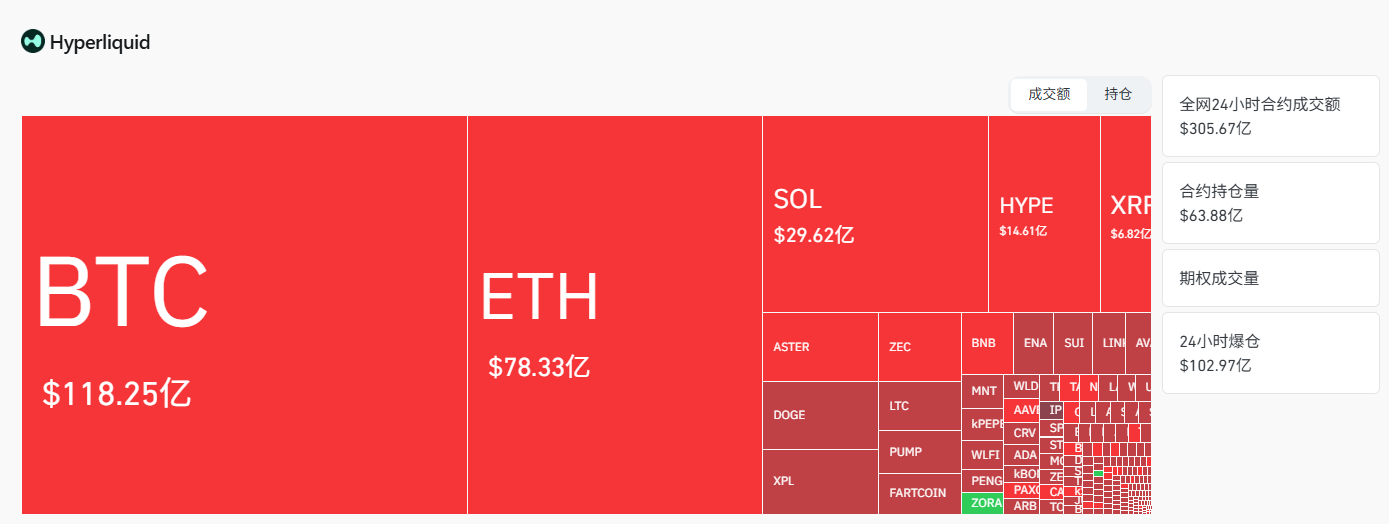
Task: Switch to the 成交额 tab
Action: click(1049, 94)
